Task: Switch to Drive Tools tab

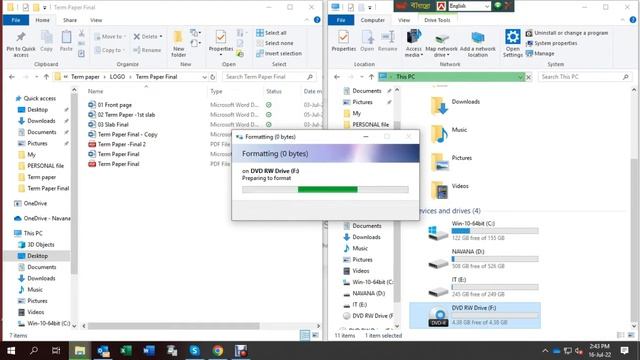Action: [437, 20]
